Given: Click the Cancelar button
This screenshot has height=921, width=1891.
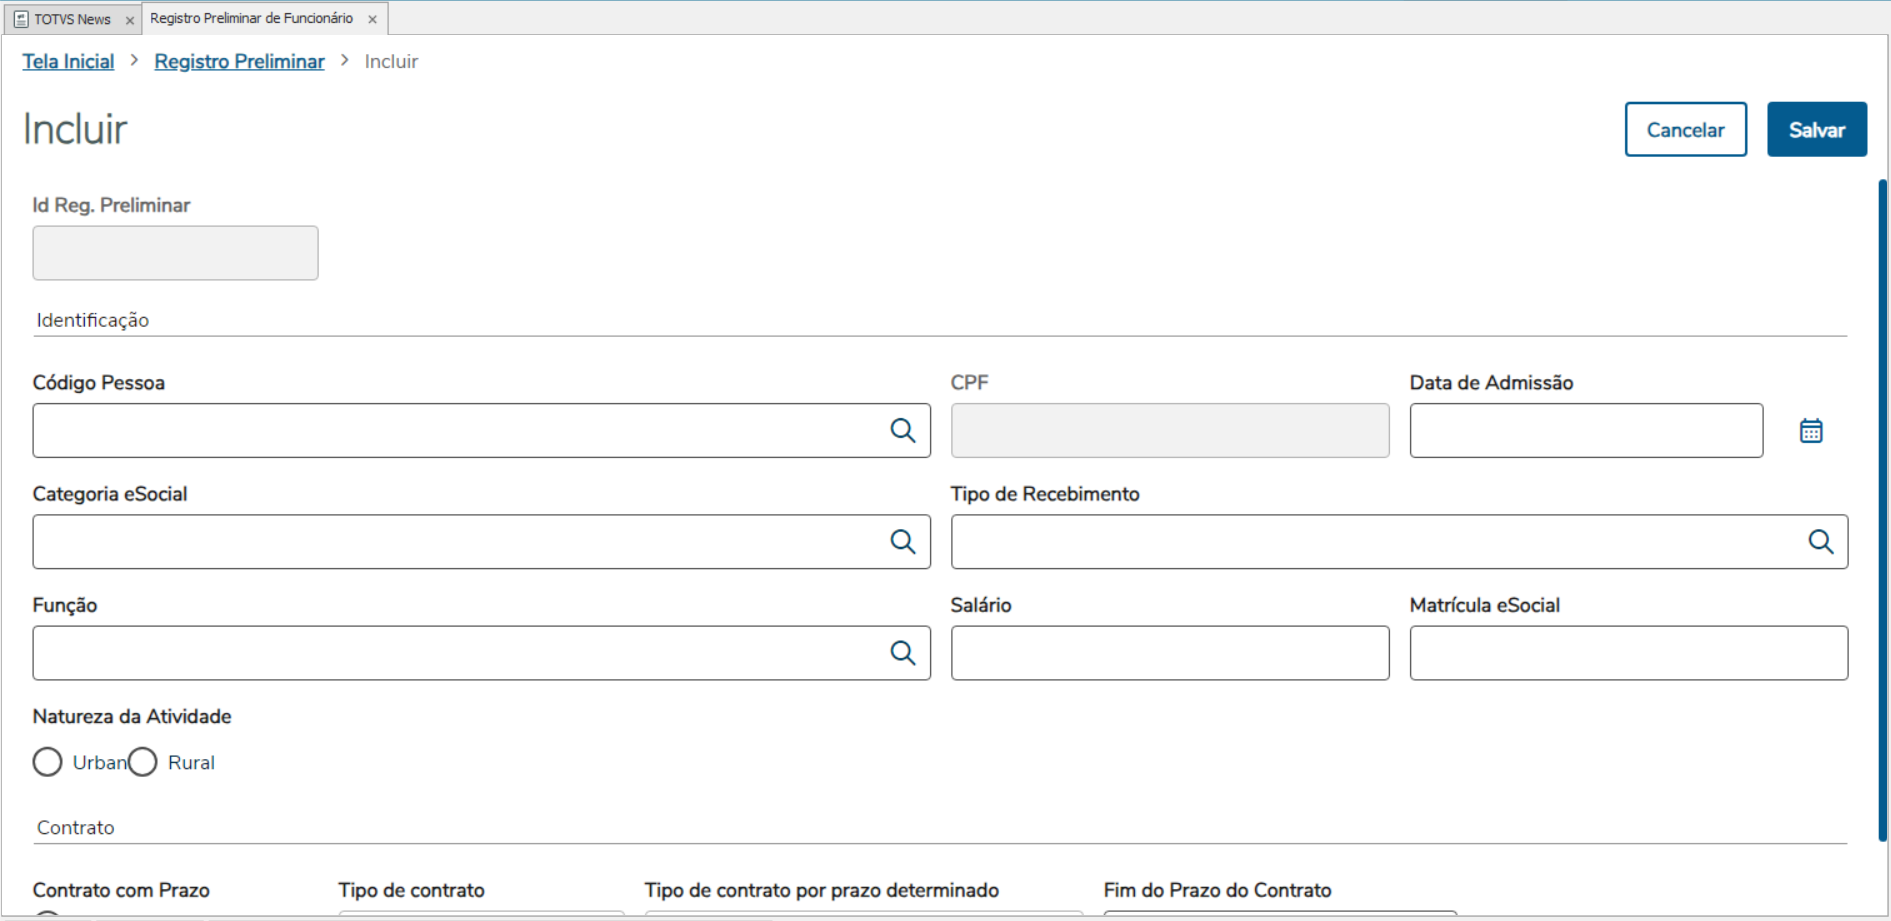Looking at the screenshot, I should (1685, 129).
